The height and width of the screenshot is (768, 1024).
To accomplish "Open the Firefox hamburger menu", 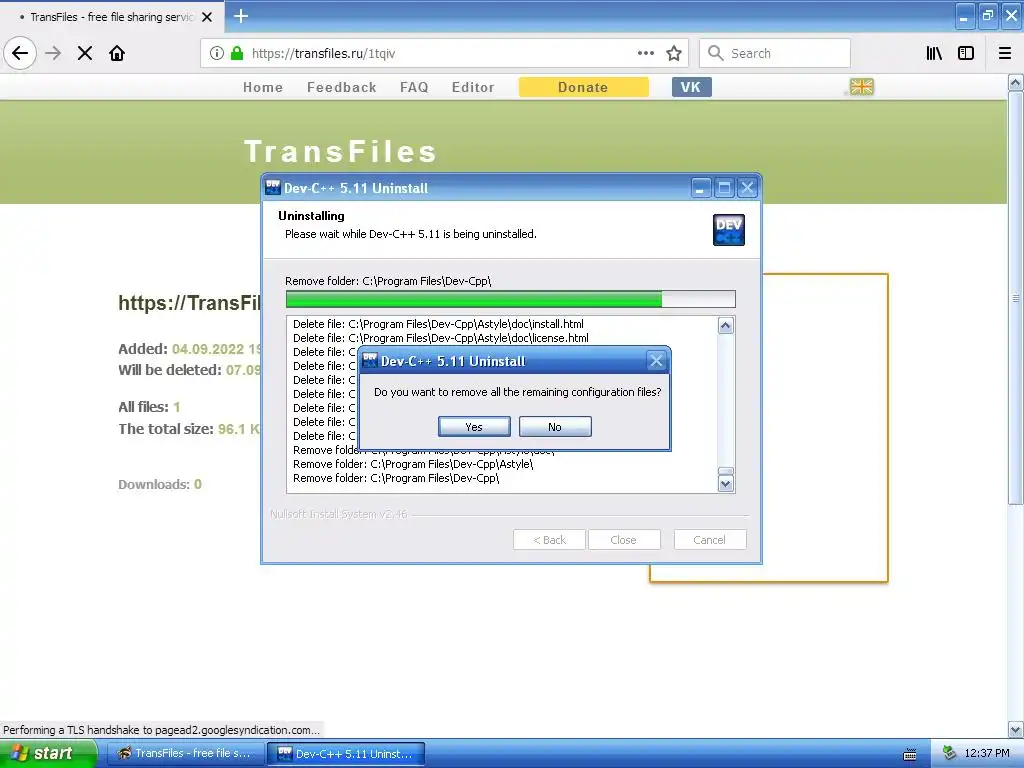I will [x=1005, y=54].
